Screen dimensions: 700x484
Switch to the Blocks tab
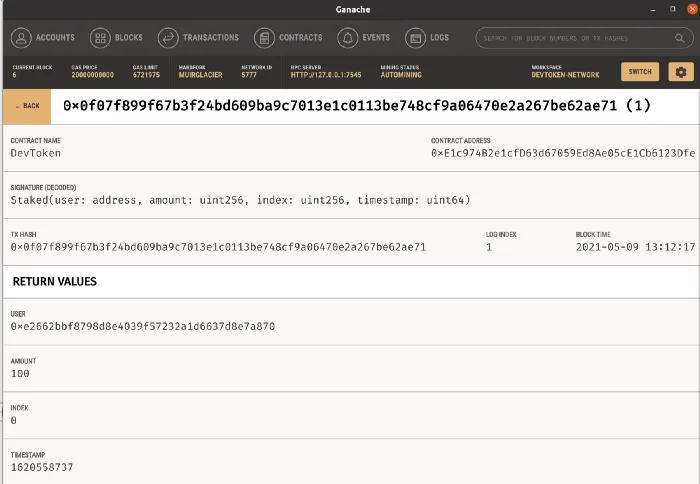pyautogui.click(x=130, y=38)
